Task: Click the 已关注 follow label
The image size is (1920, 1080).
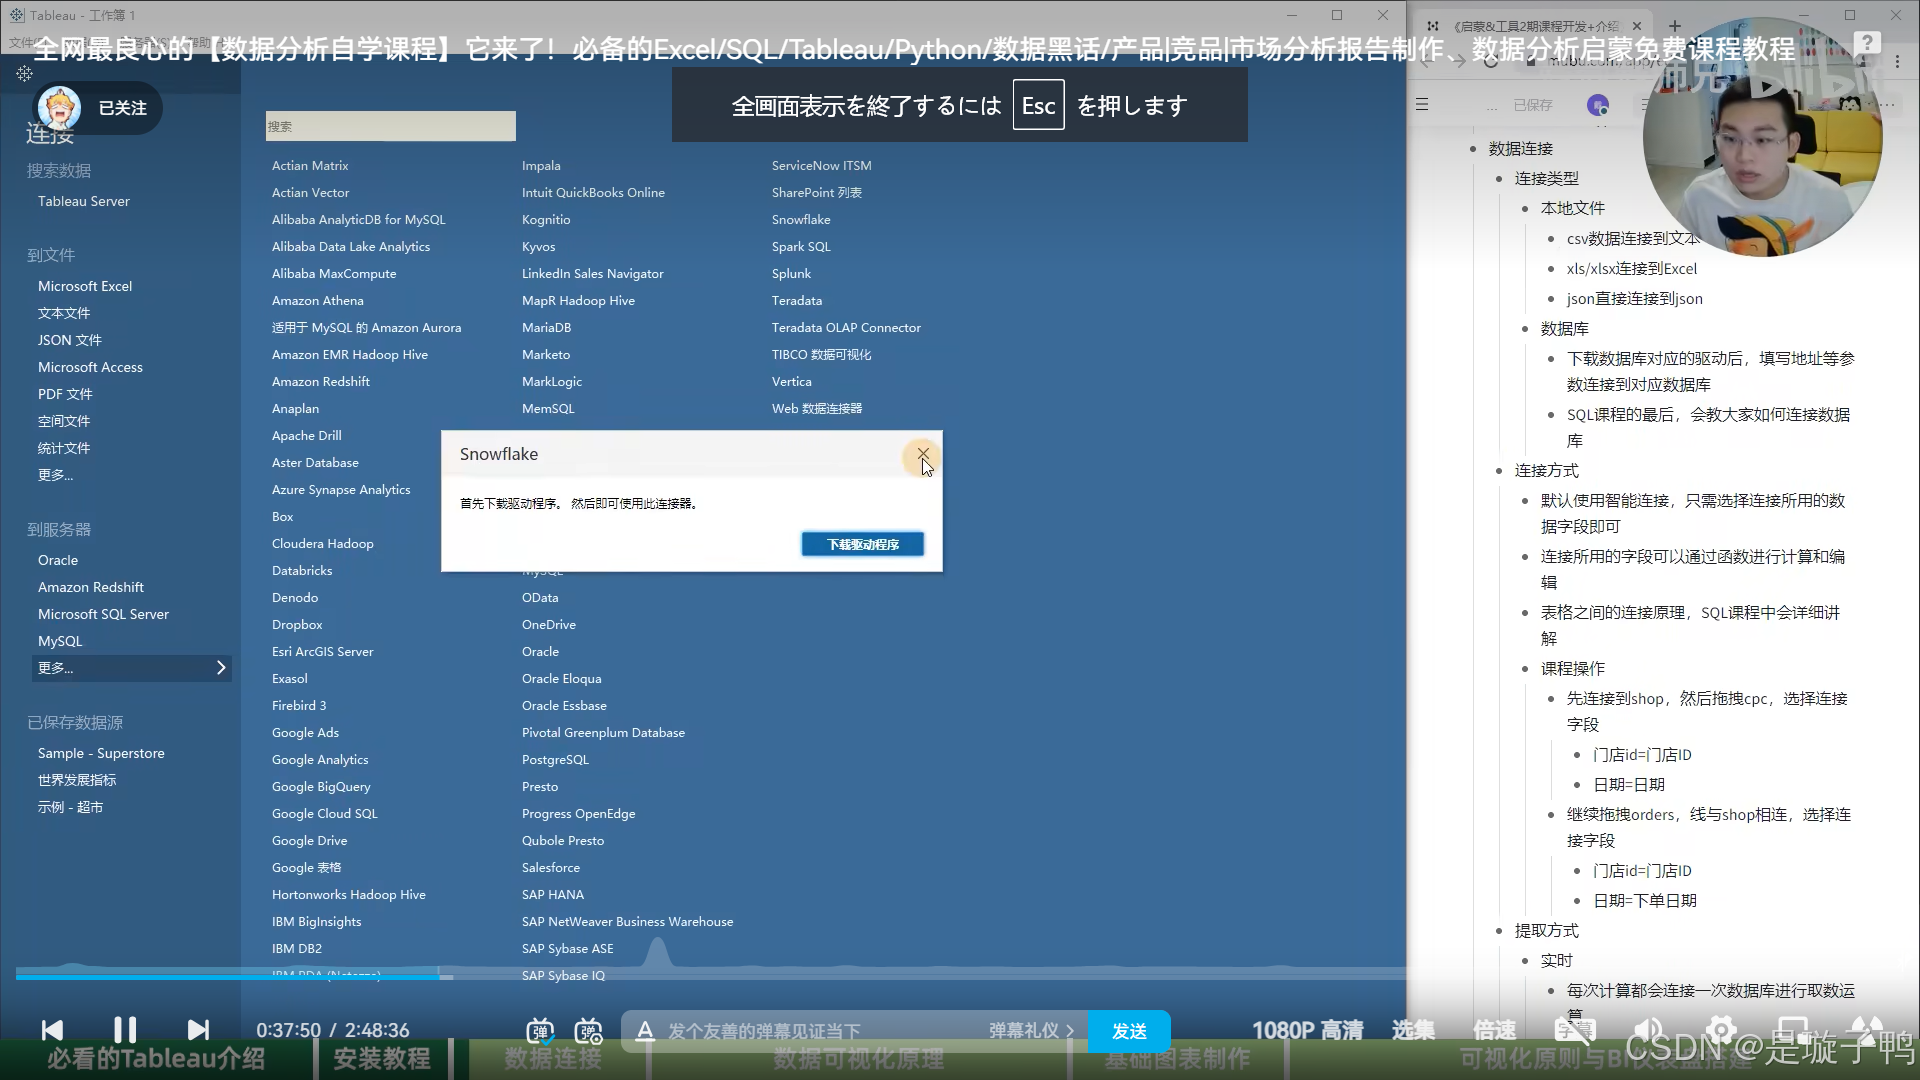Action: [122, 108]
